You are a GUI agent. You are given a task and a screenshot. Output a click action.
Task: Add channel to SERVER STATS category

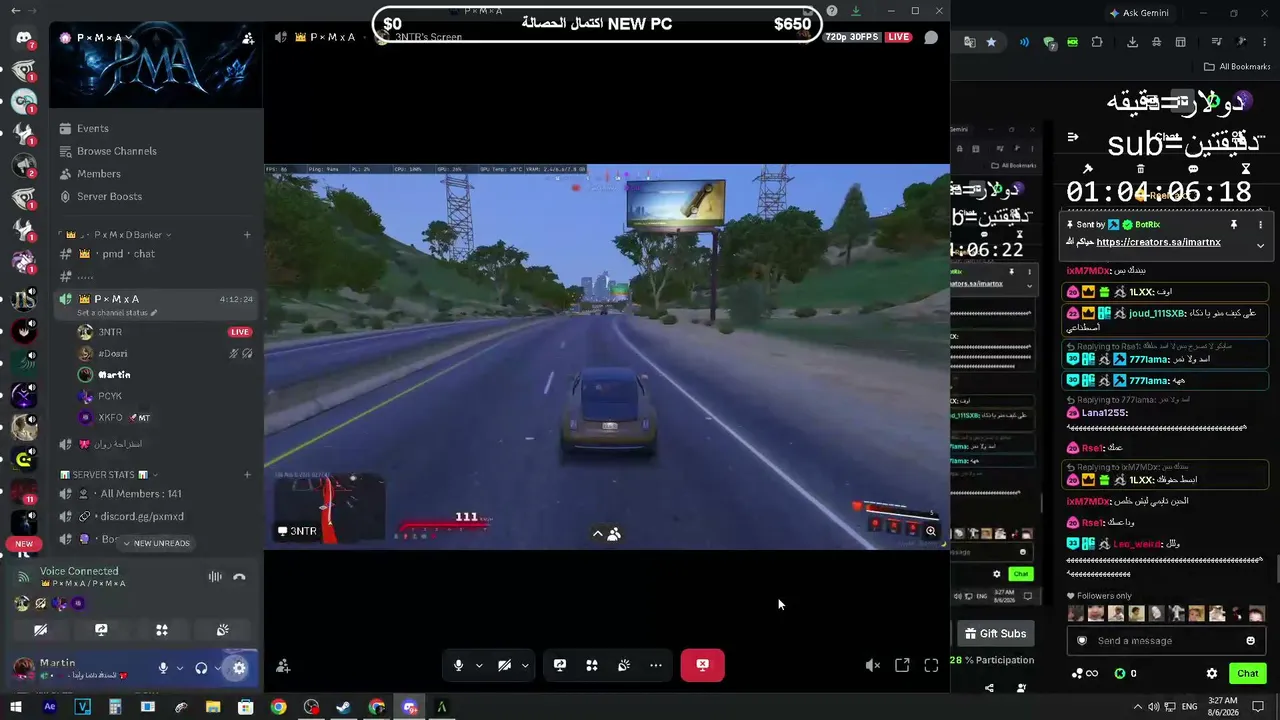(247, 475)
